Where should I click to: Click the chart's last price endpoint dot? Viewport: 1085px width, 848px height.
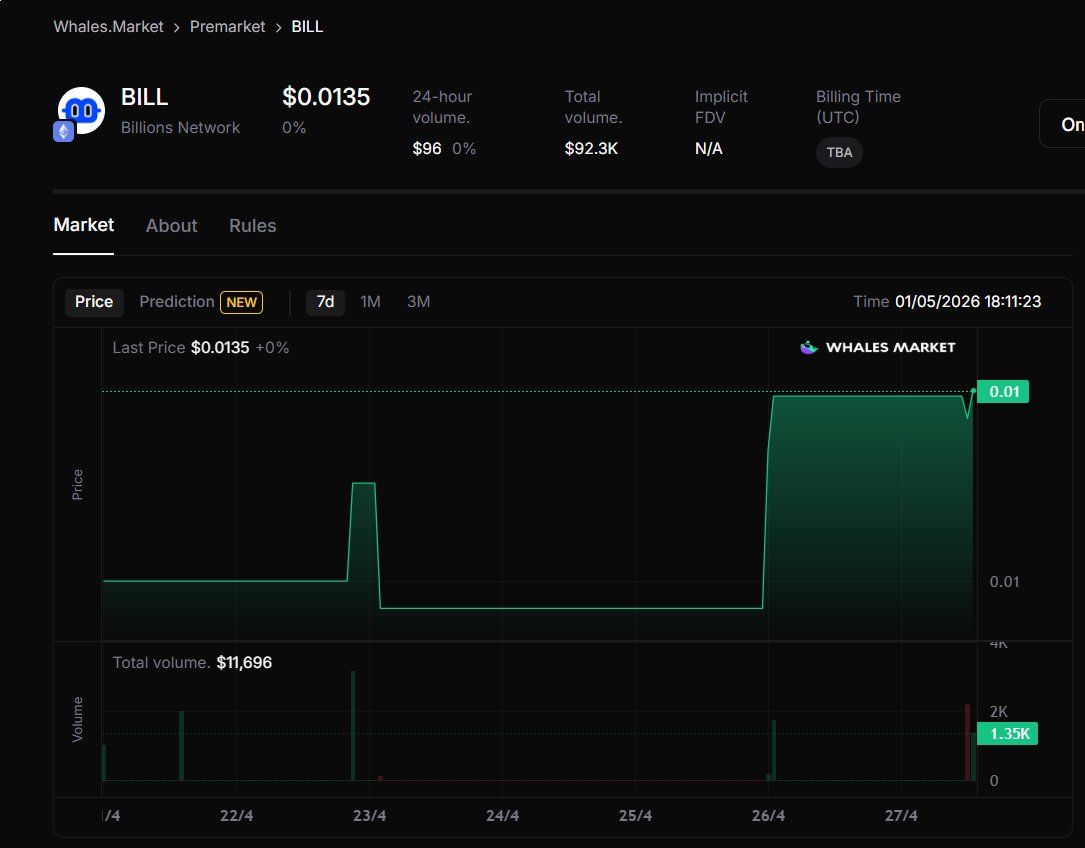pos(973,391)
